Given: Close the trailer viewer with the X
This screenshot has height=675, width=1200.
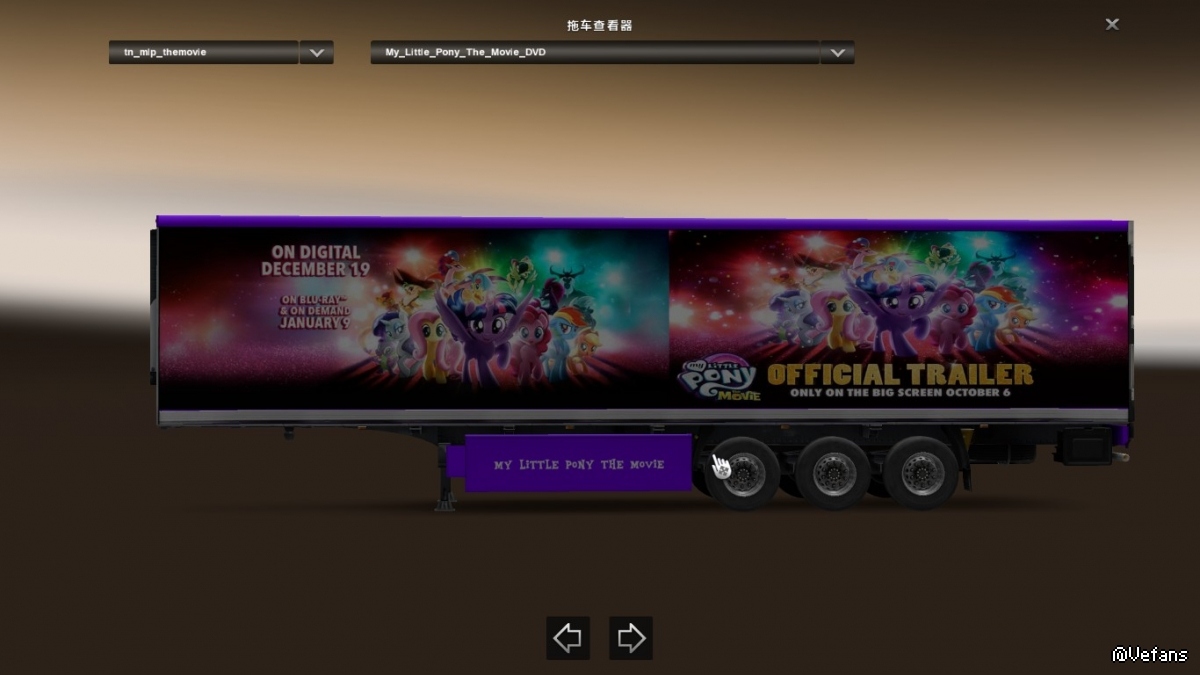Looking at the screenshot, I should pyautogui.click(x=1112, y=24).
